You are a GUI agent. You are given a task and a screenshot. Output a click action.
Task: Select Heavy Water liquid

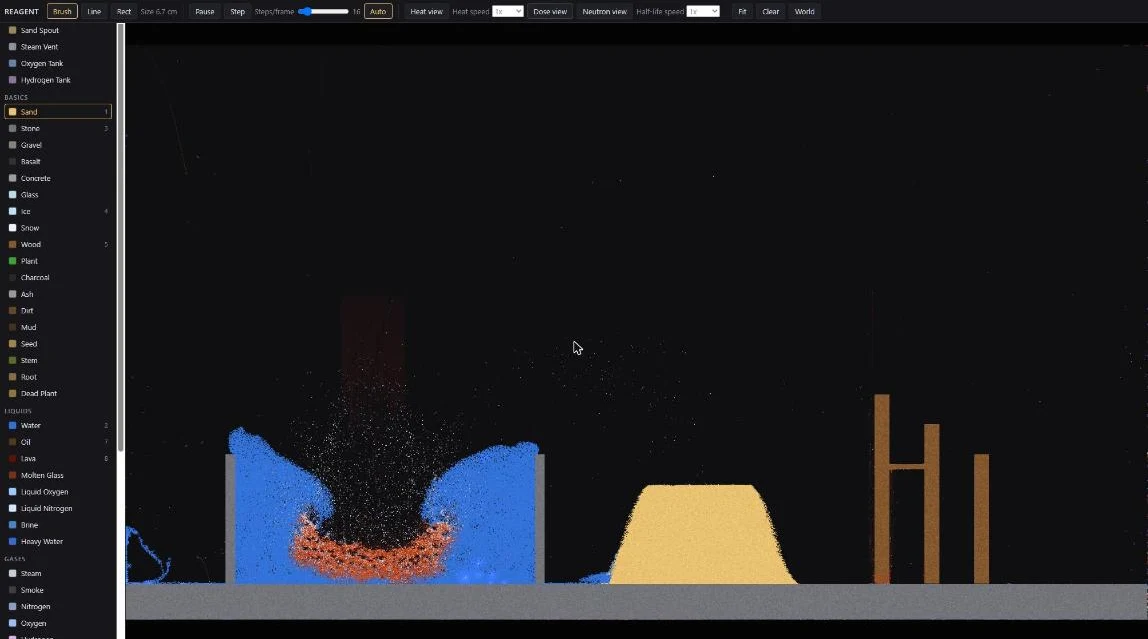click(58, 542)
